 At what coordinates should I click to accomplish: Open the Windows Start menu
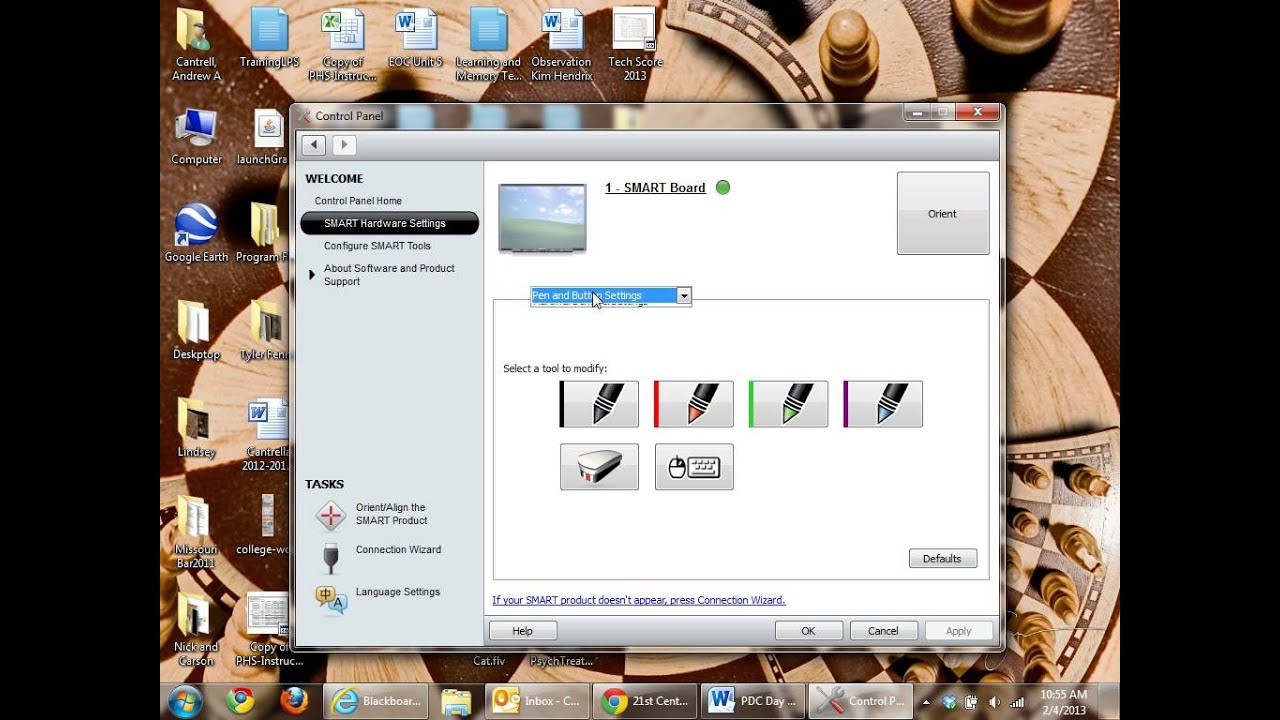186,701
